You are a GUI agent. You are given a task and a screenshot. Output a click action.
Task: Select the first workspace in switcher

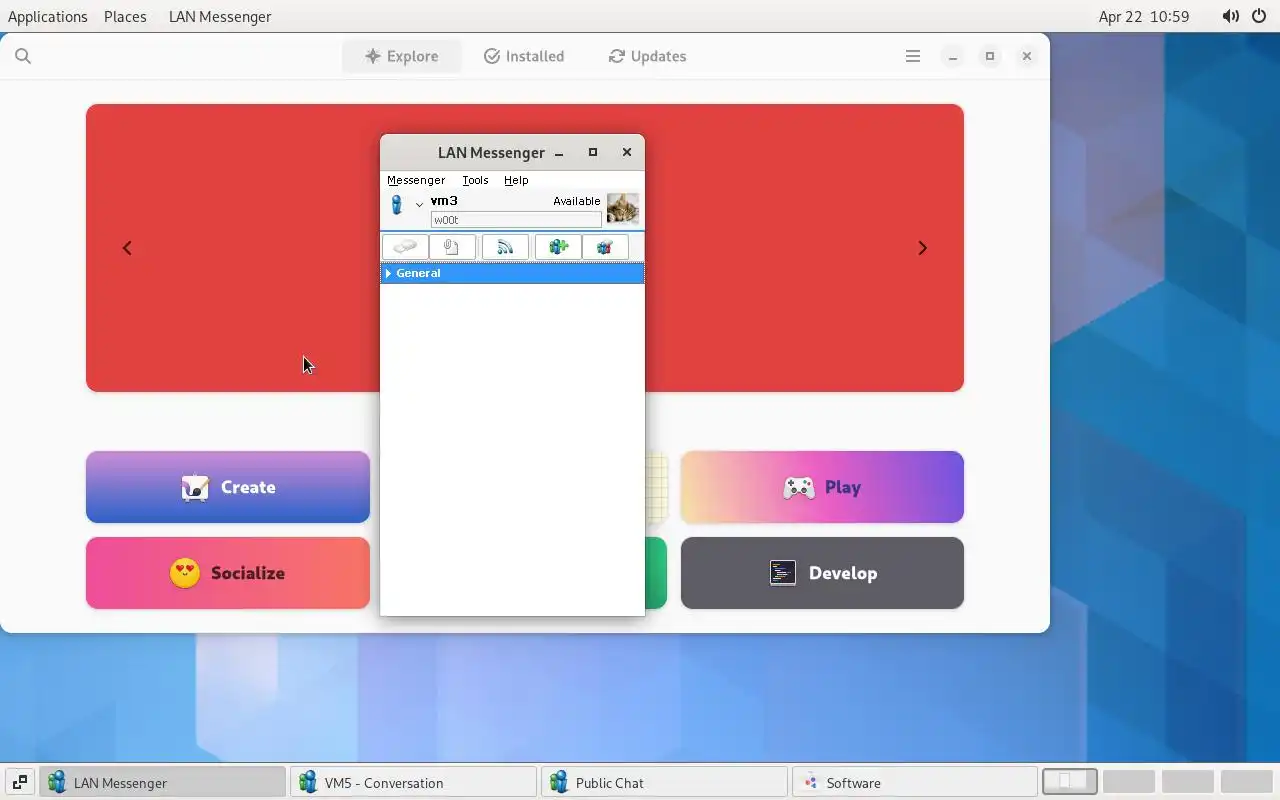pyautogui.click(x=1070, y=782)
